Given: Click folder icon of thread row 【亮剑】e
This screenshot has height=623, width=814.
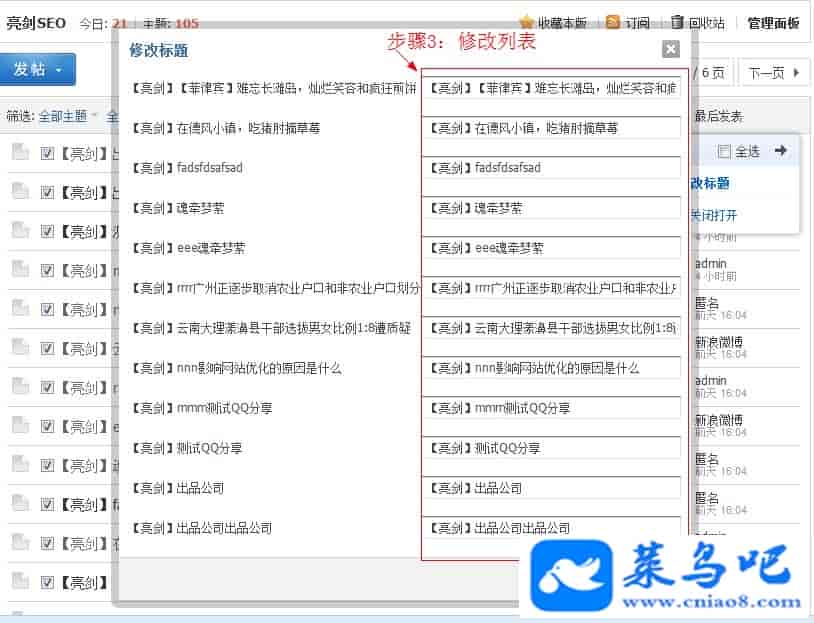Looking at the screenshot, I should coord(20,425).
